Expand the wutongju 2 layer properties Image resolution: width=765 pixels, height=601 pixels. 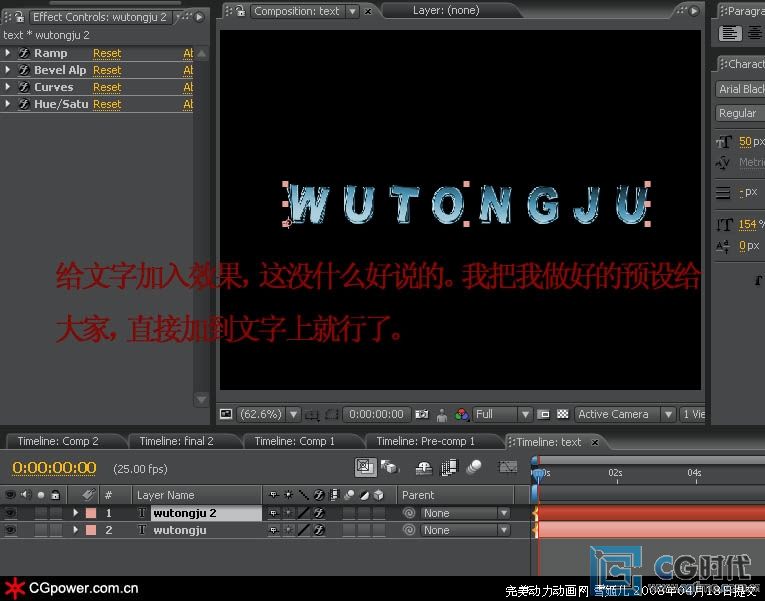[75, 513]
